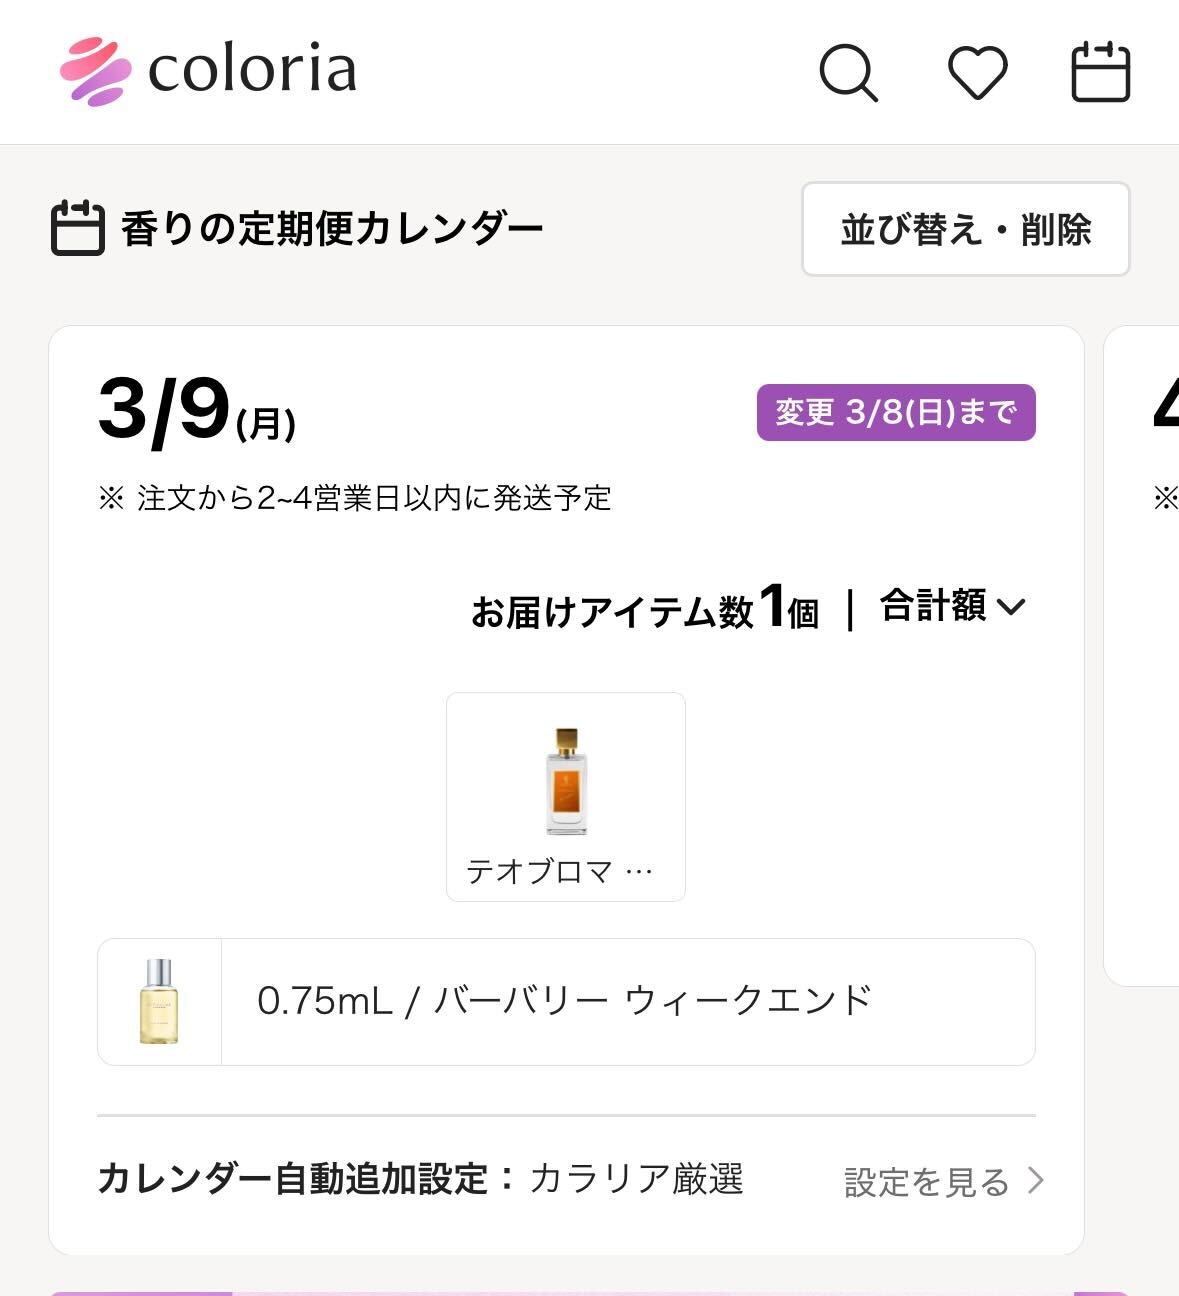
Task: Click the Burberry Weekend bottle icon
Action: (x=159, y=1001)
